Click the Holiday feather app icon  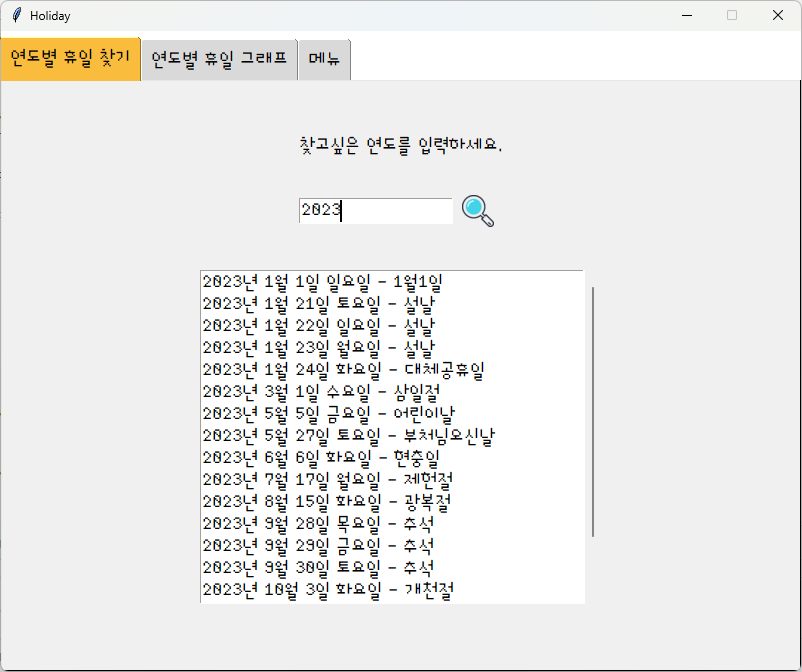(16, 15)
